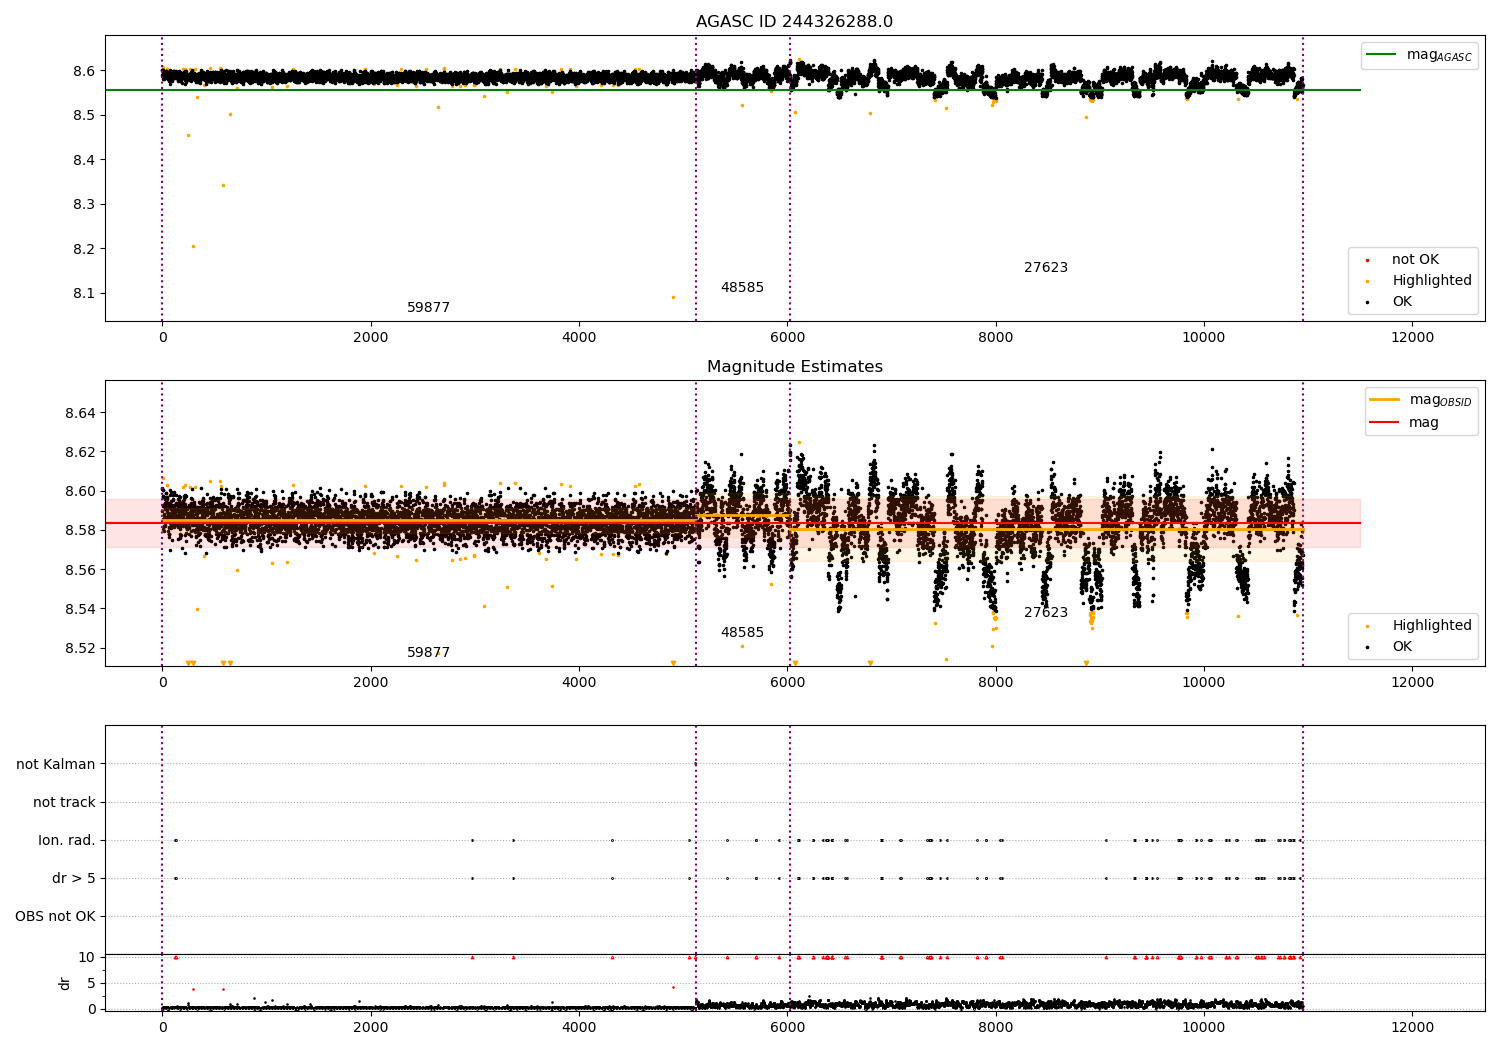The height and width of the screenshot is (1050, 1500).
Task: Select the 'not Kalman' y-axis label
Action: (56, 764)
